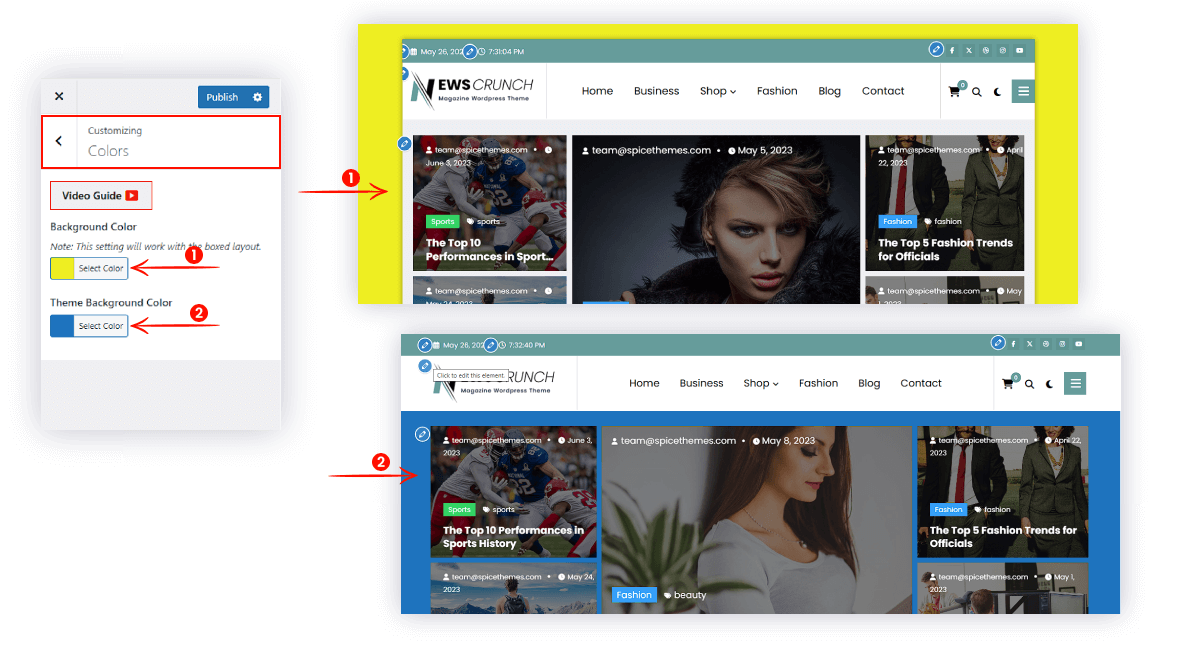Click X (Twitter) icon in blue preview top bar
The height and width of the screenshot is (645, 1193).
(x=1029, y=344)
